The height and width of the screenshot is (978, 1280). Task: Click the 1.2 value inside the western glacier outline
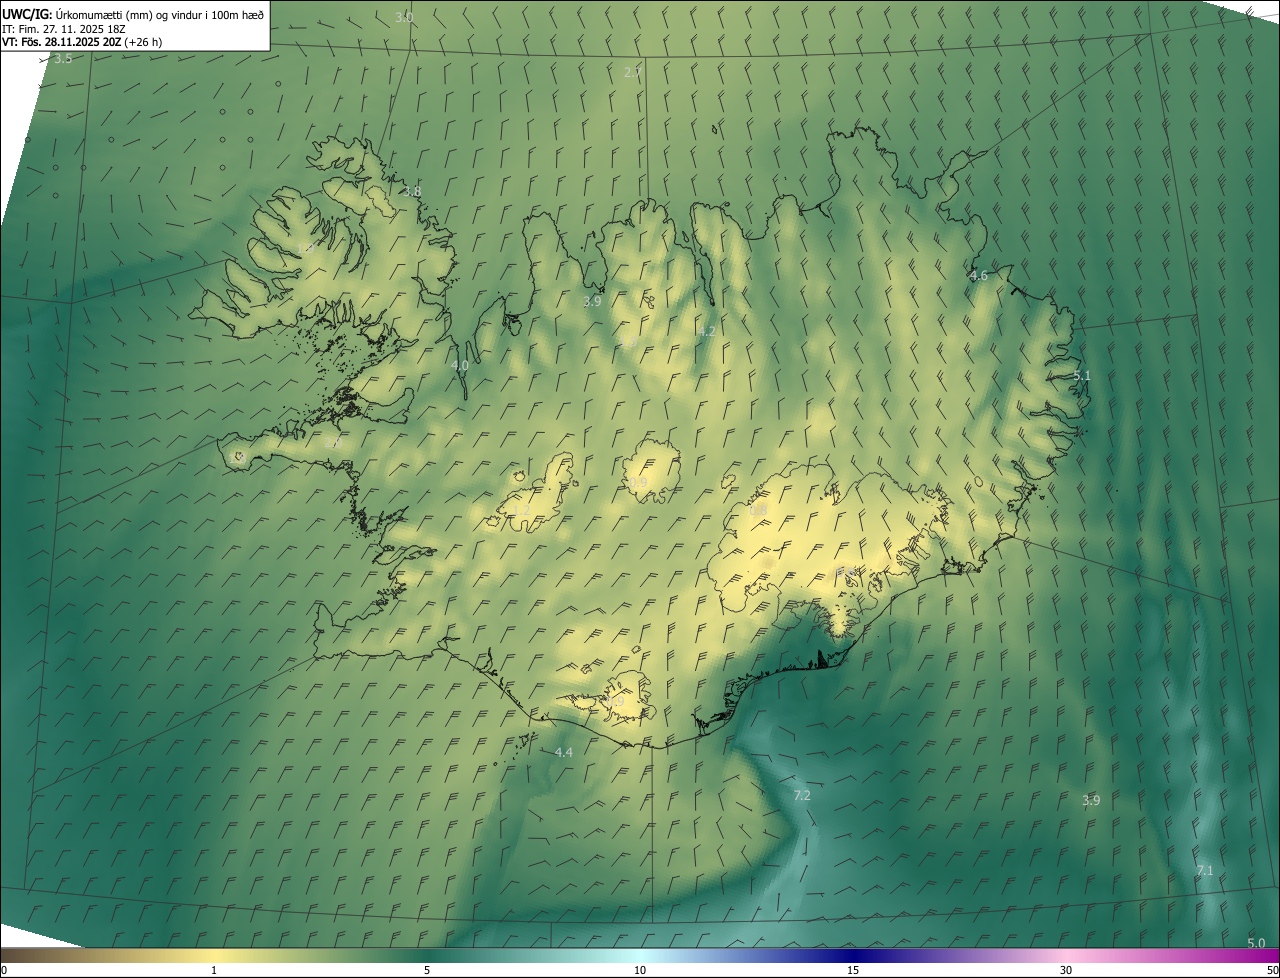521,510
